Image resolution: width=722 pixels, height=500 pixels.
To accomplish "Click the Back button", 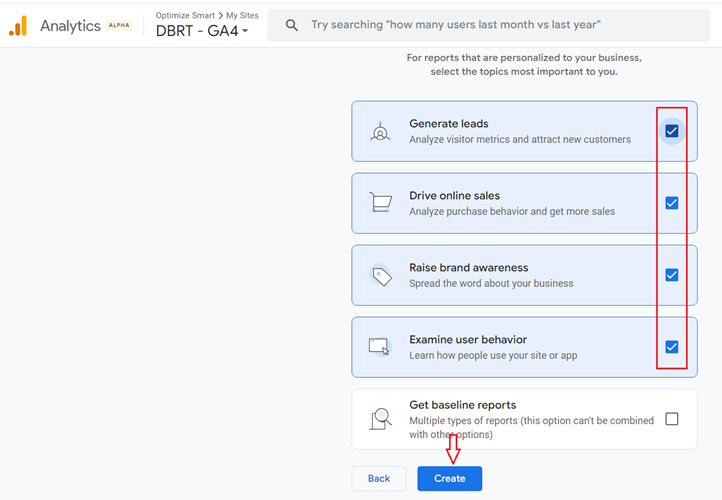I will pos(379,478).
